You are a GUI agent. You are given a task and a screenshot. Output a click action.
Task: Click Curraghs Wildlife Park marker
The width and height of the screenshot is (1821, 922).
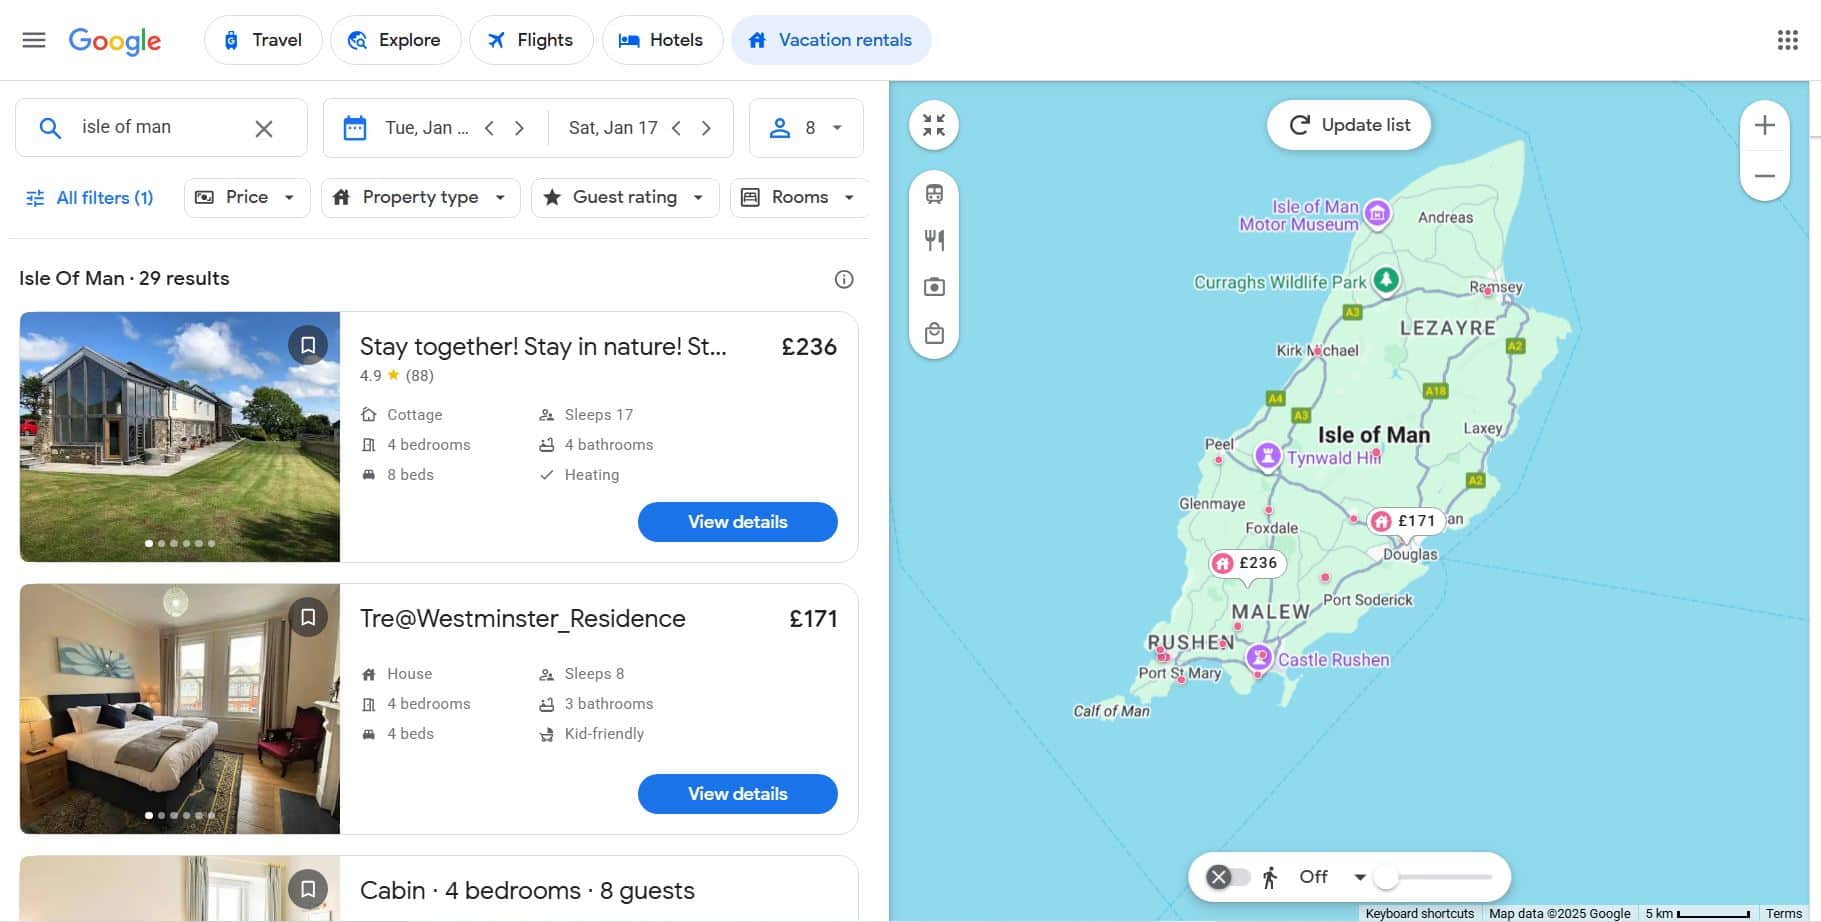[x=1386, y=280]
